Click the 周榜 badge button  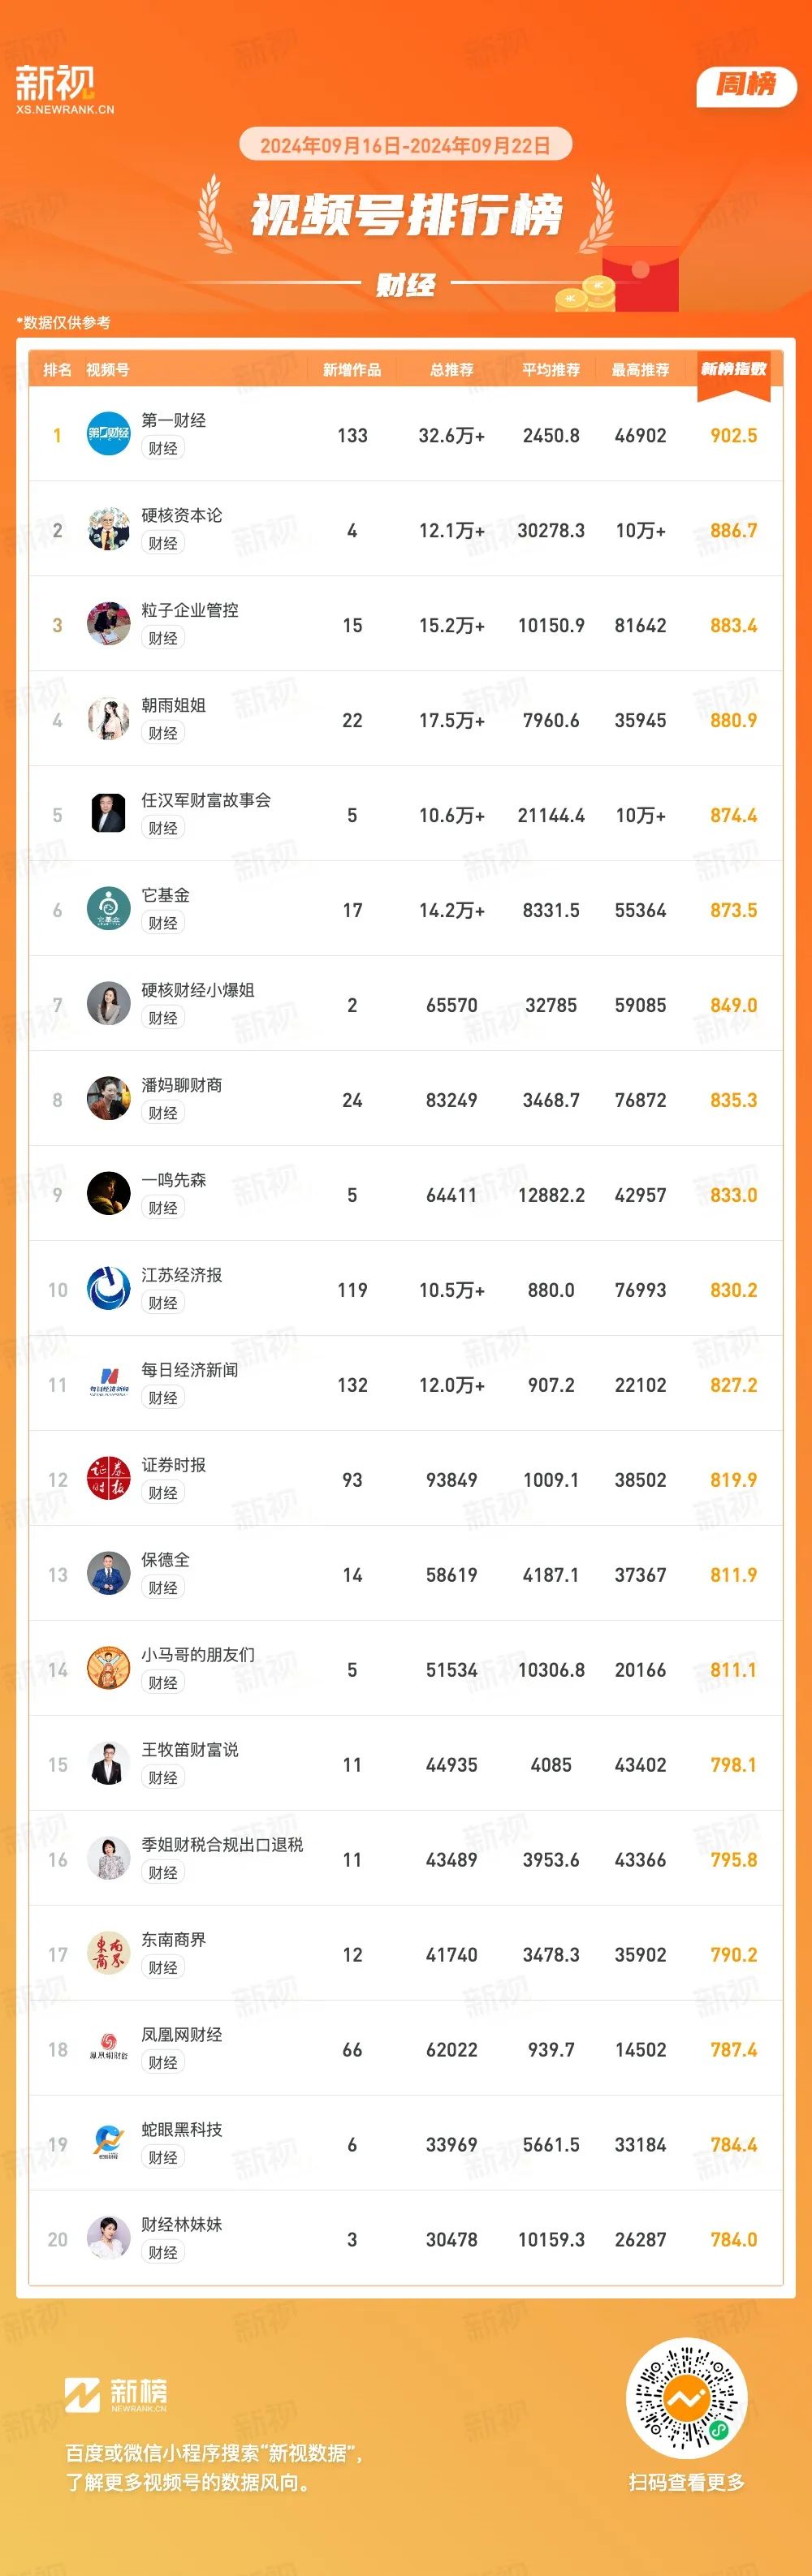[x=746, y=85]
